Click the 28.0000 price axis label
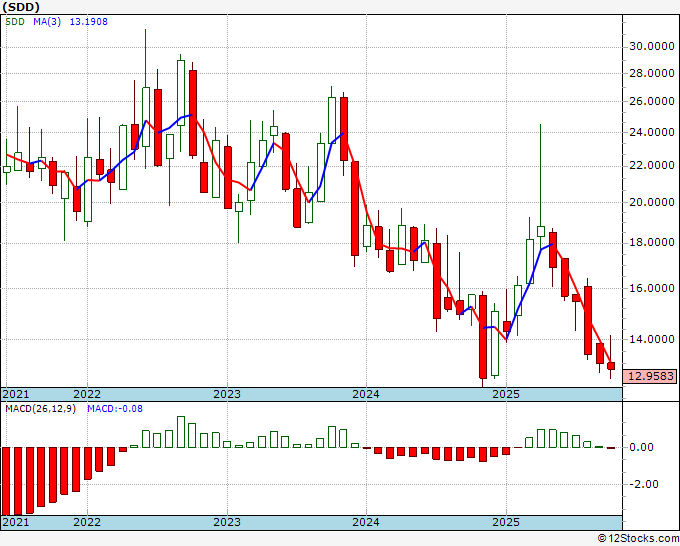The width and height of the screenshot is (680, 546). (x=652, y=73)
